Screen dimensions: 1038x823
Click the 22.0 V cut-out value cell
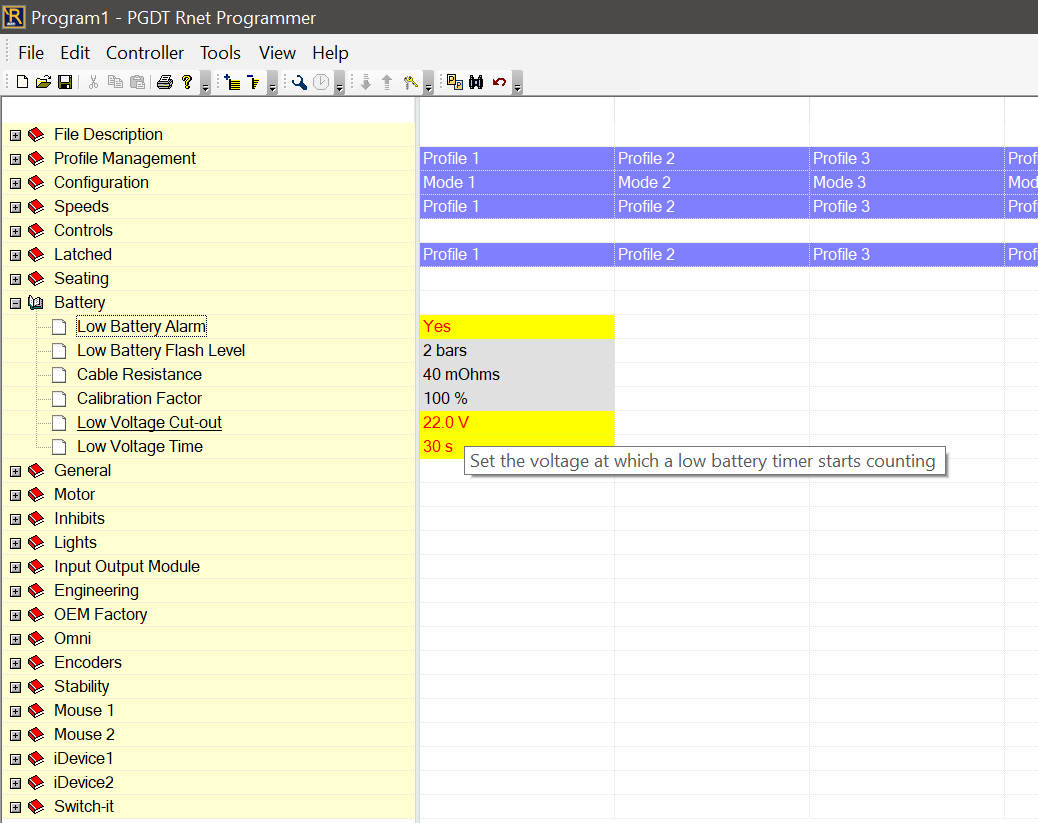pos(516,423)
